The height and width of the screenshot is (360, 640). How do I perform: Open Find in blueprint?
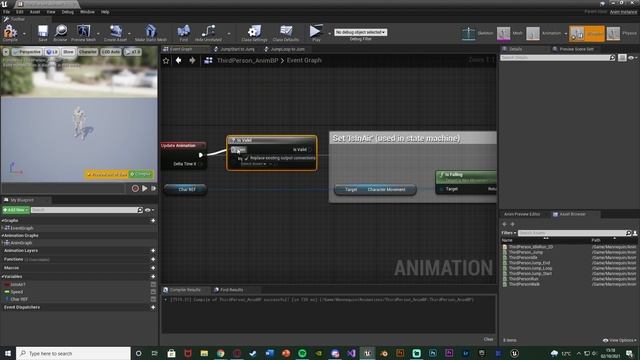click(x=184, y=33)
